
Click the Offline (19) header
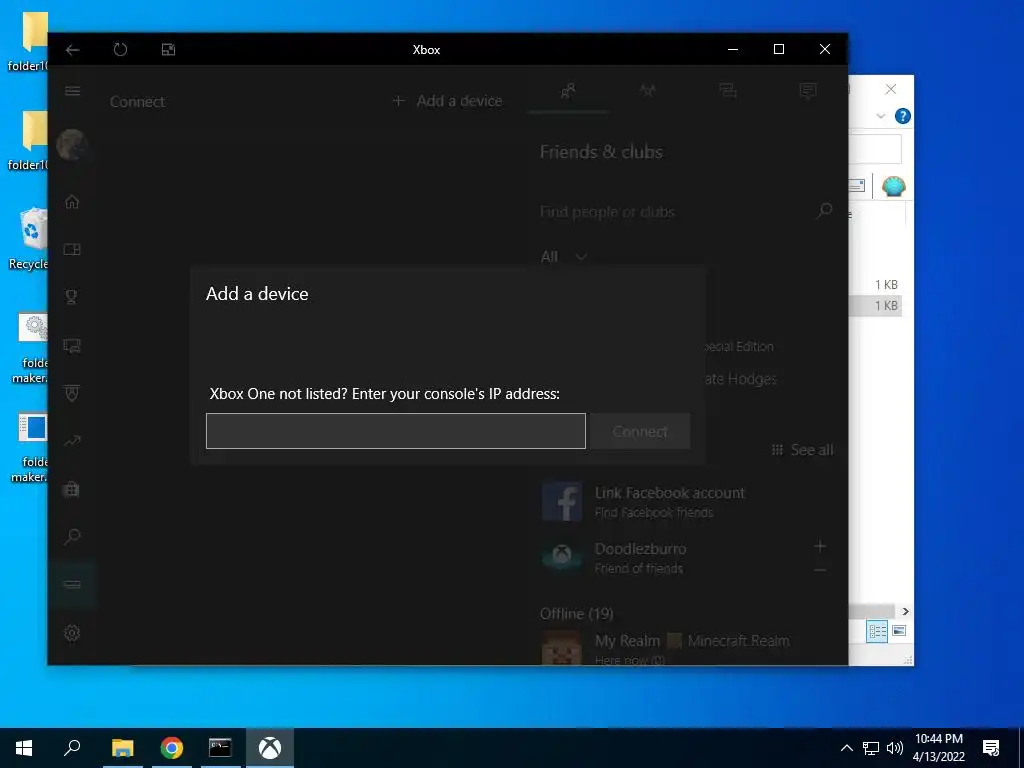click(x=576, y=614)
